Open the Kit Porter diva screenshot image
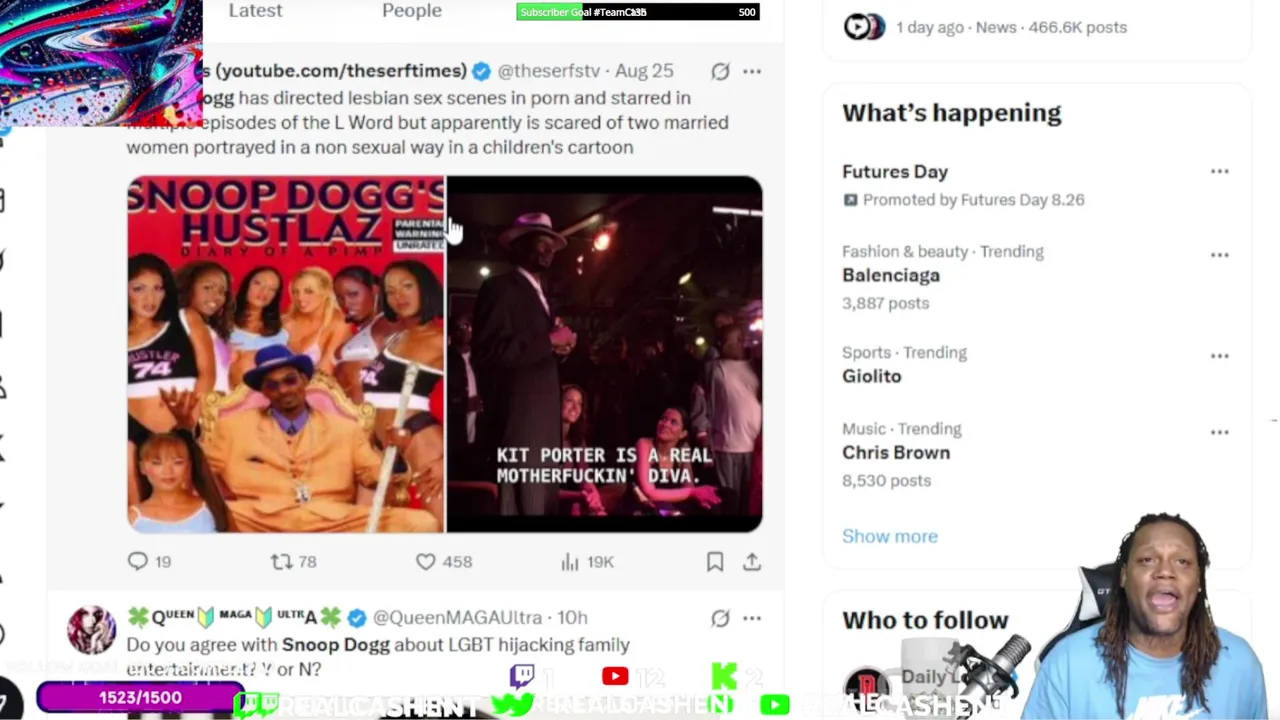Image resolution: width=1280 pixels, height=720 pixels. [604, 354]
